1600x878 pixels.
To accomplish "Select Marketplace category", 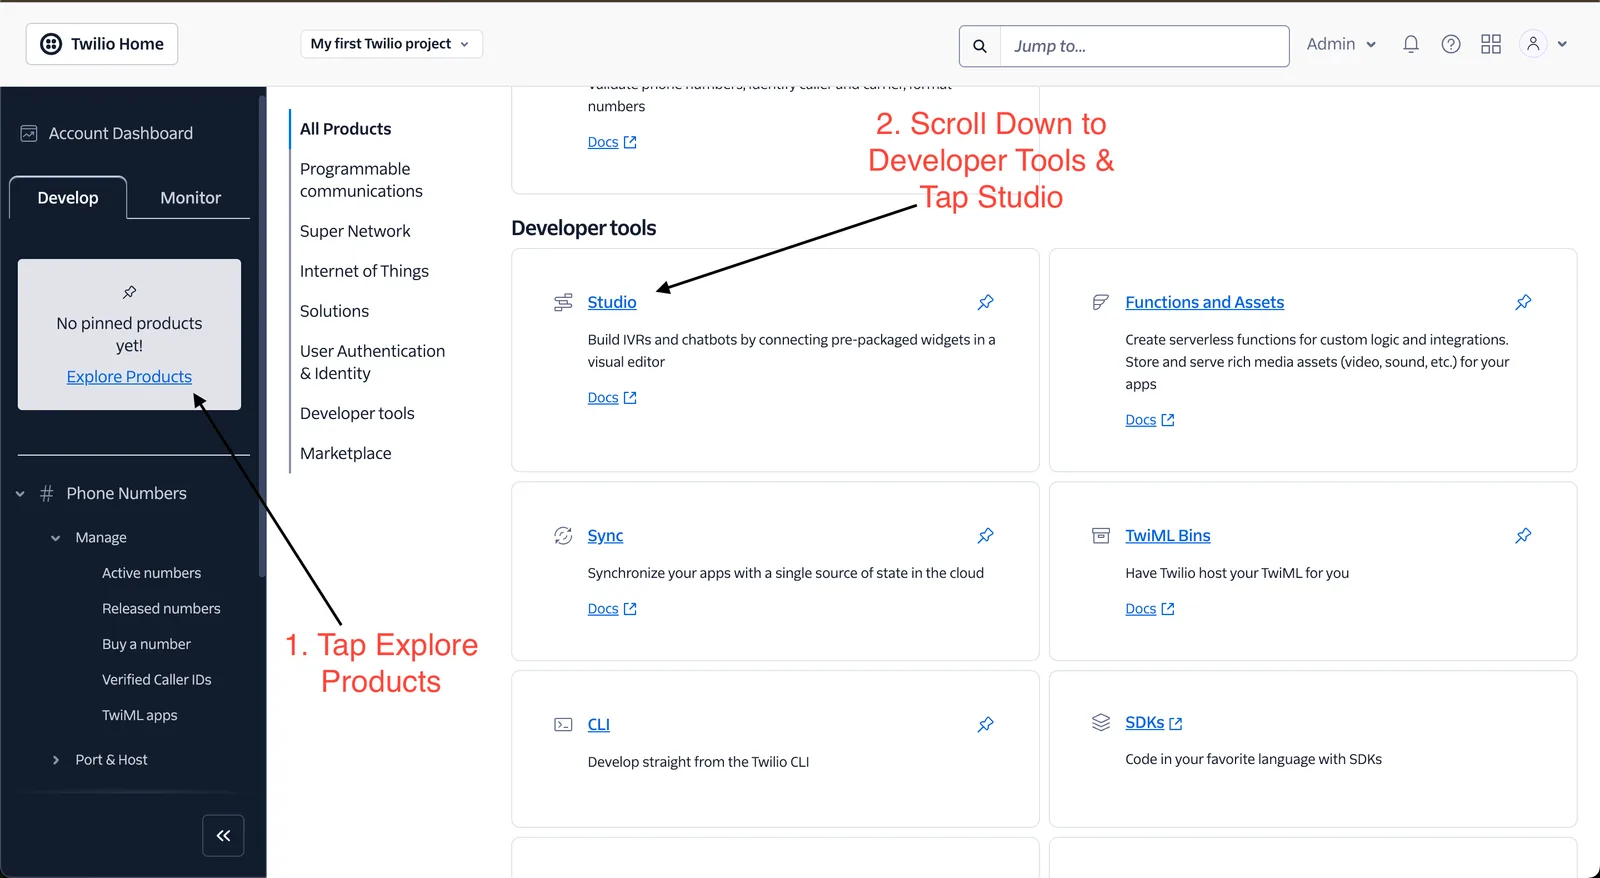I will 345,453.
